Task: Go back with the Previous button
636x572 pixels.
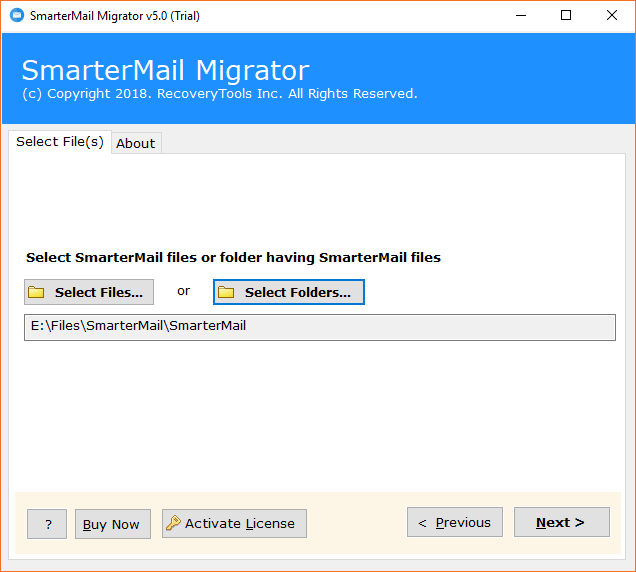Action: pyautogui.click(x=455, y=522)
